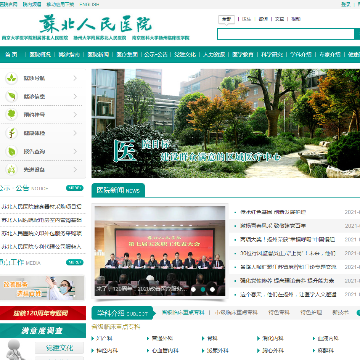
Task: Open the 心血管内科 department link
Action: point(165,351)
